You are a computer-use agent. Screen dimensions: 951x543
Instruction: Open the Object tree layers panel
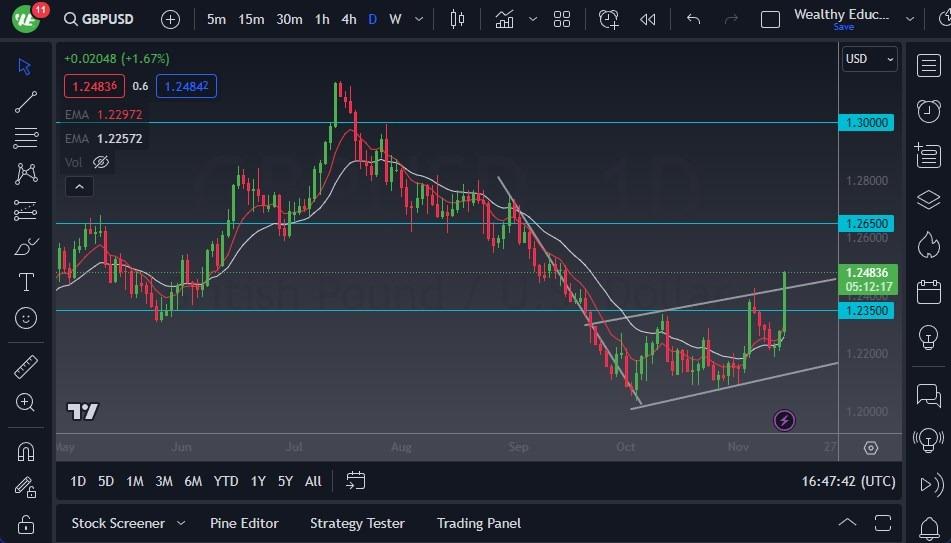coord(929,200)
